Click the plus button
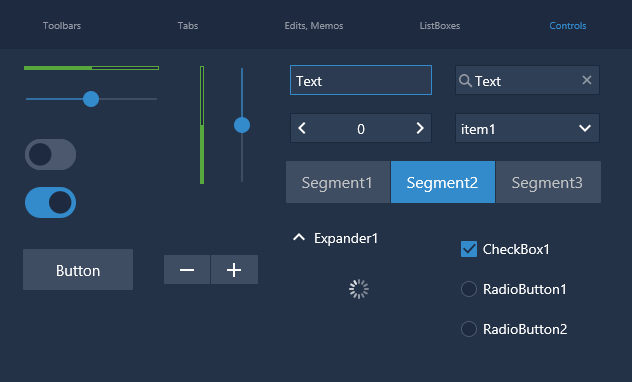This screenshot has width=632, height=382. pyautogui.click(x=234, y=270)
